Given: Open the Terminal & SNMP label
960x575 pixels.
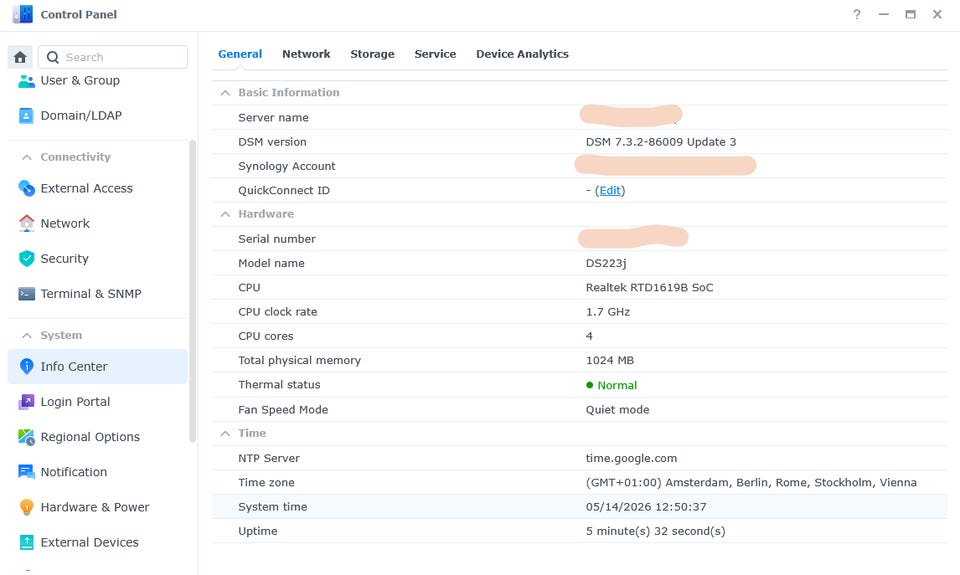Looking at the screenshot, I should (91, 294).
